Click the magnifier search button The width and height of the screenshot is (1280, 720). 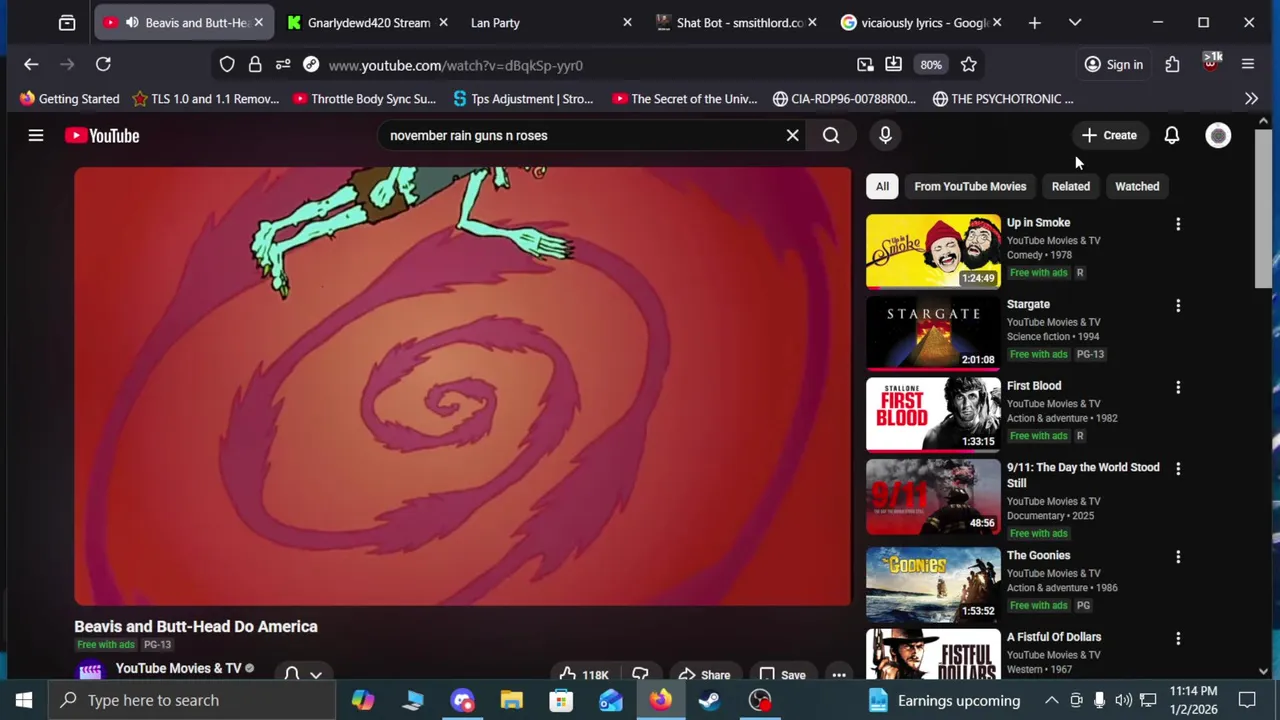(x=831, y=135)
